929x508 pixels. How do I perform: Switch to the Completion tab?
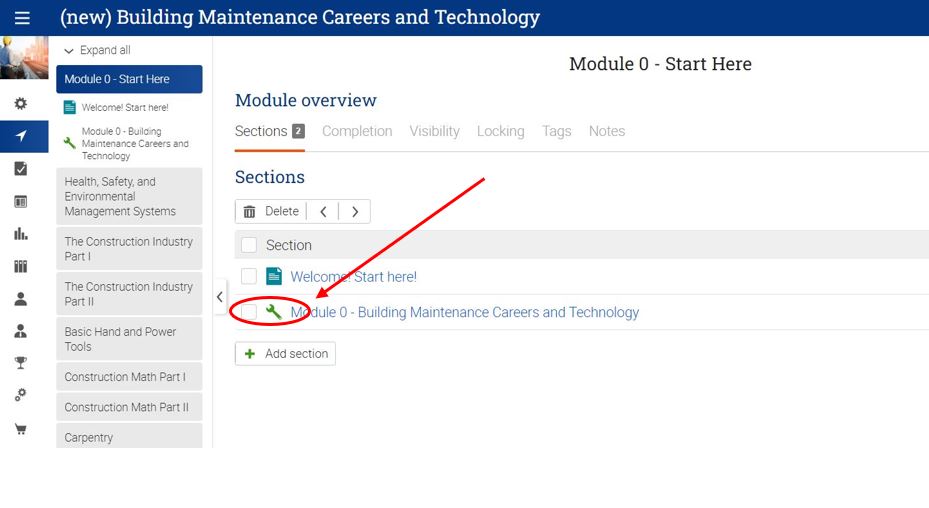(x=357, y=131)
